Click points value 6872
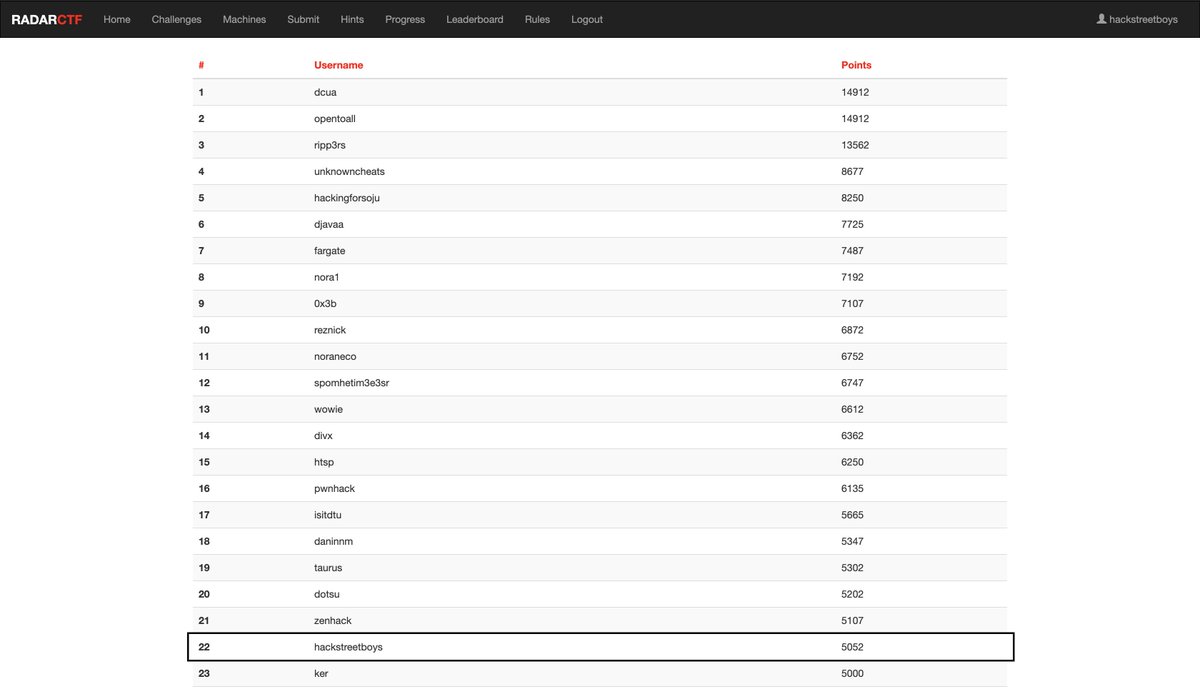1200x694 pixels. coord(853,330)
